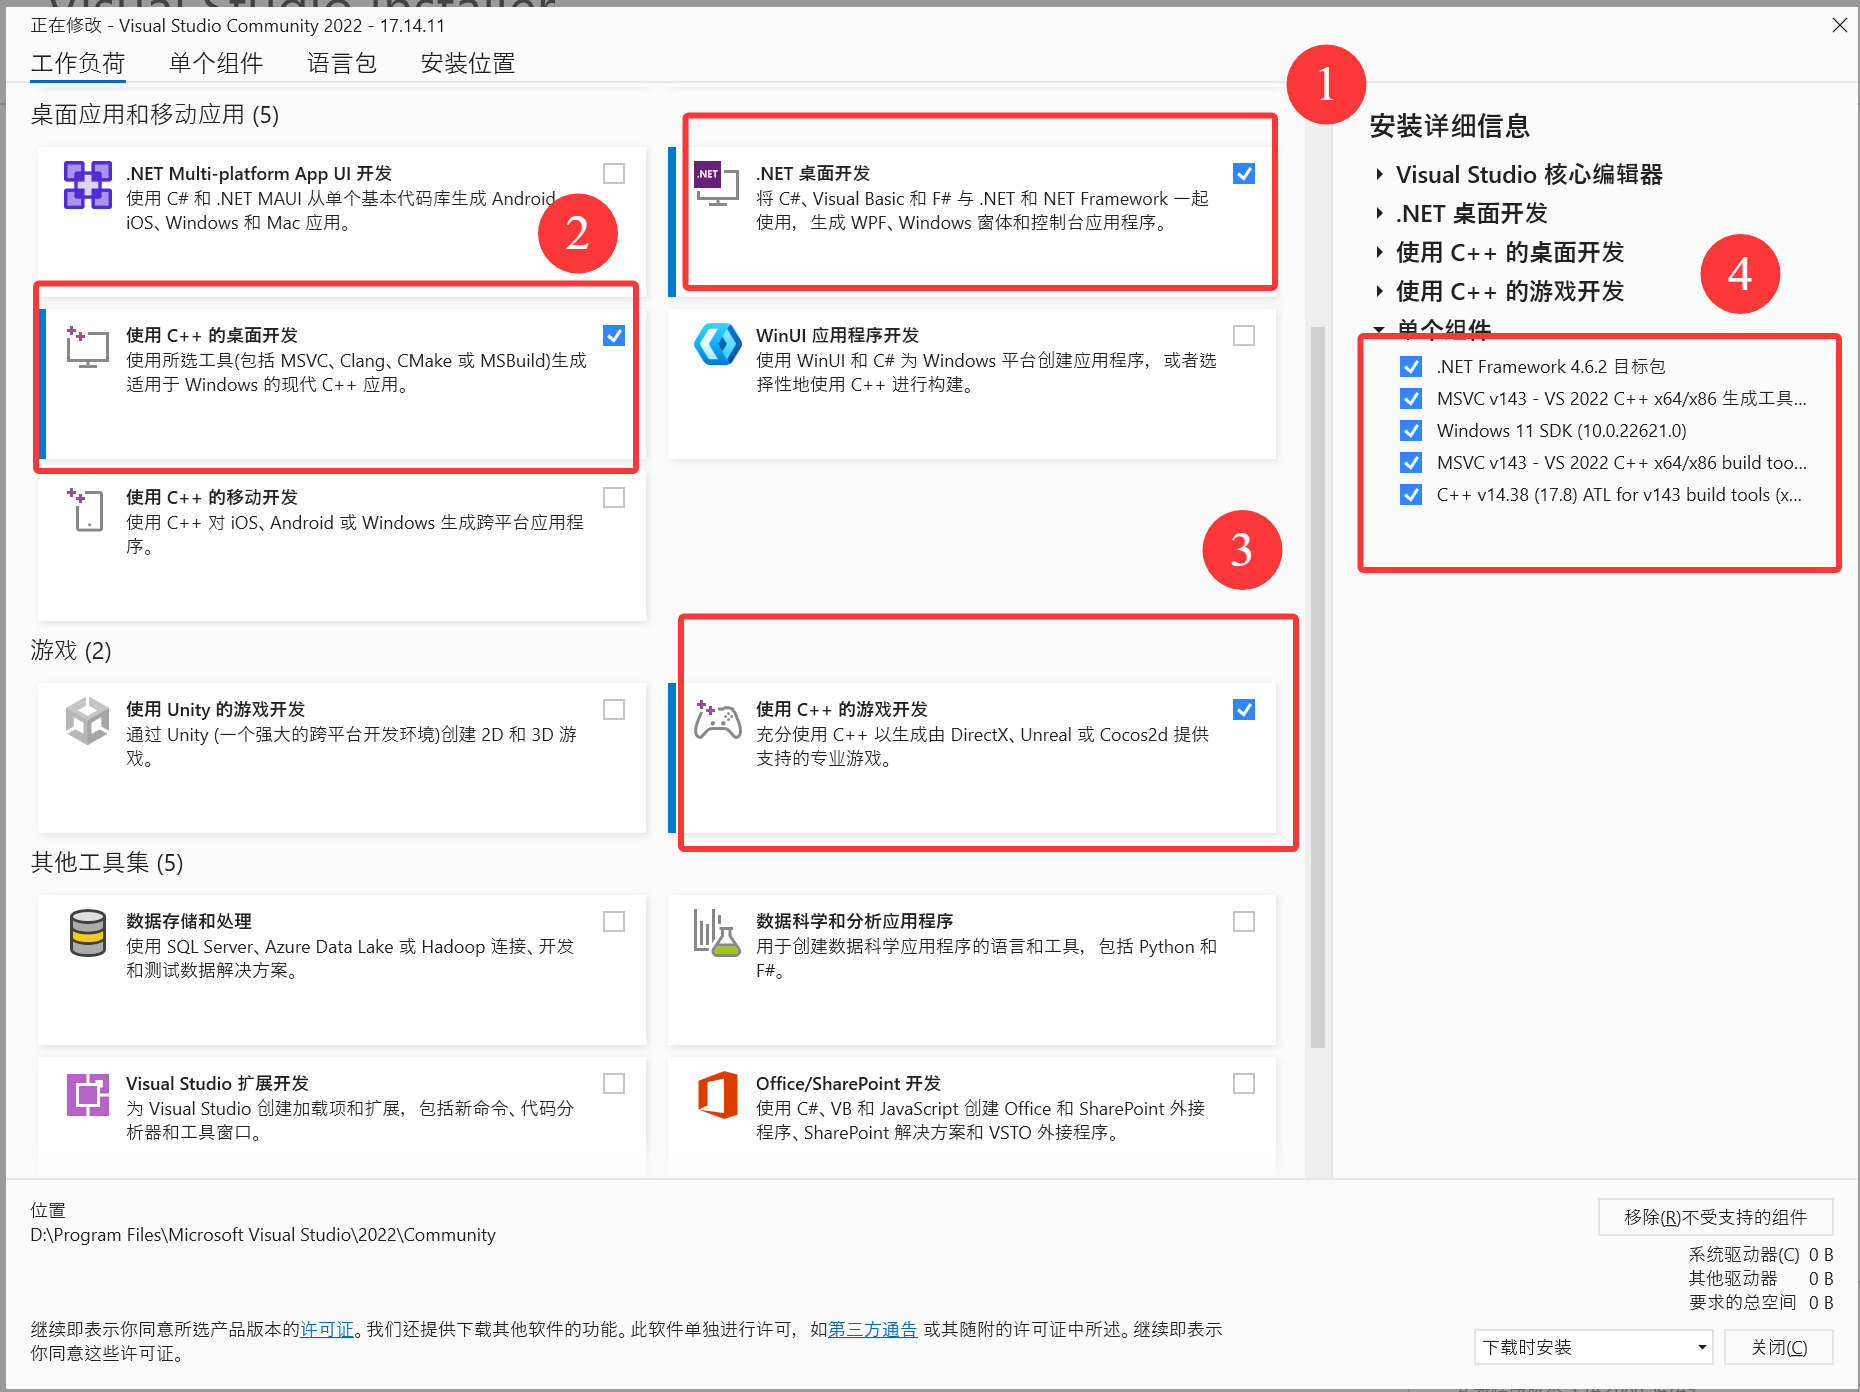The image size is (1860, 1392).
Task: Click the 使用 C++ 的桌面开发 icon
Action: (x=87, y=347)
